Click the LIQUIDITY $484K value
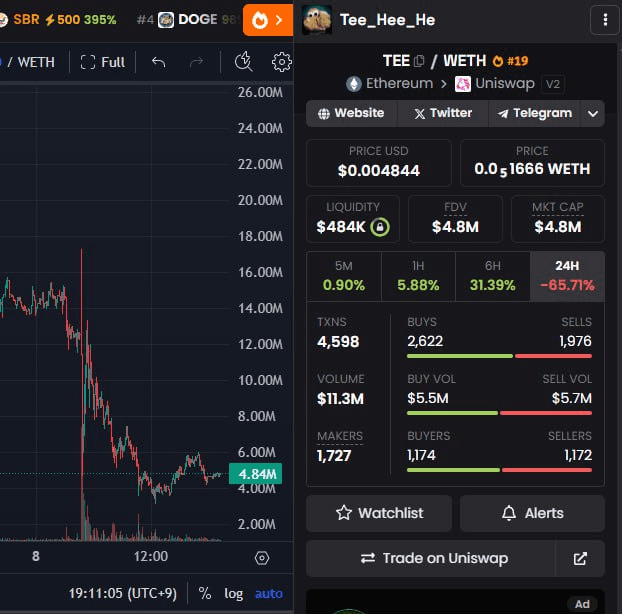This screenshot has width=622, height=614. (341, 227)
